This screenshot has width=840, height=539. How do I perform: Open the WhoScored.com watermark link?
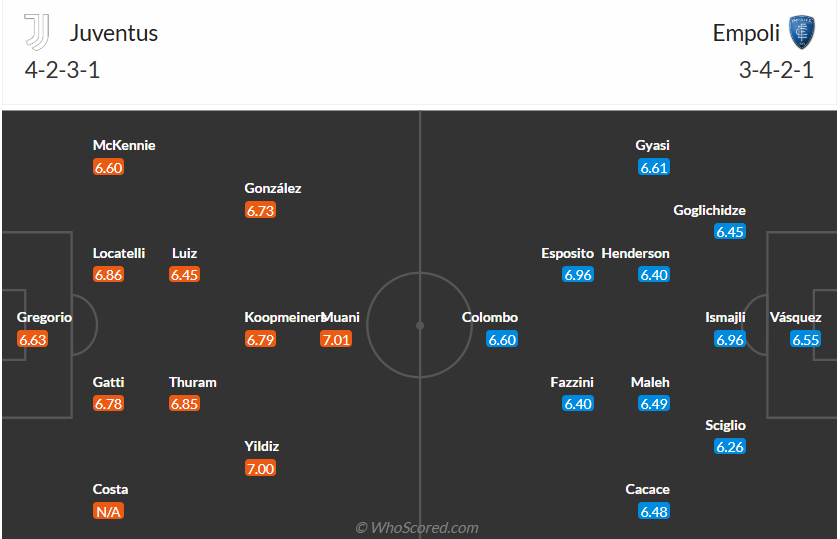pyautogui.click(x=417, y=527)
